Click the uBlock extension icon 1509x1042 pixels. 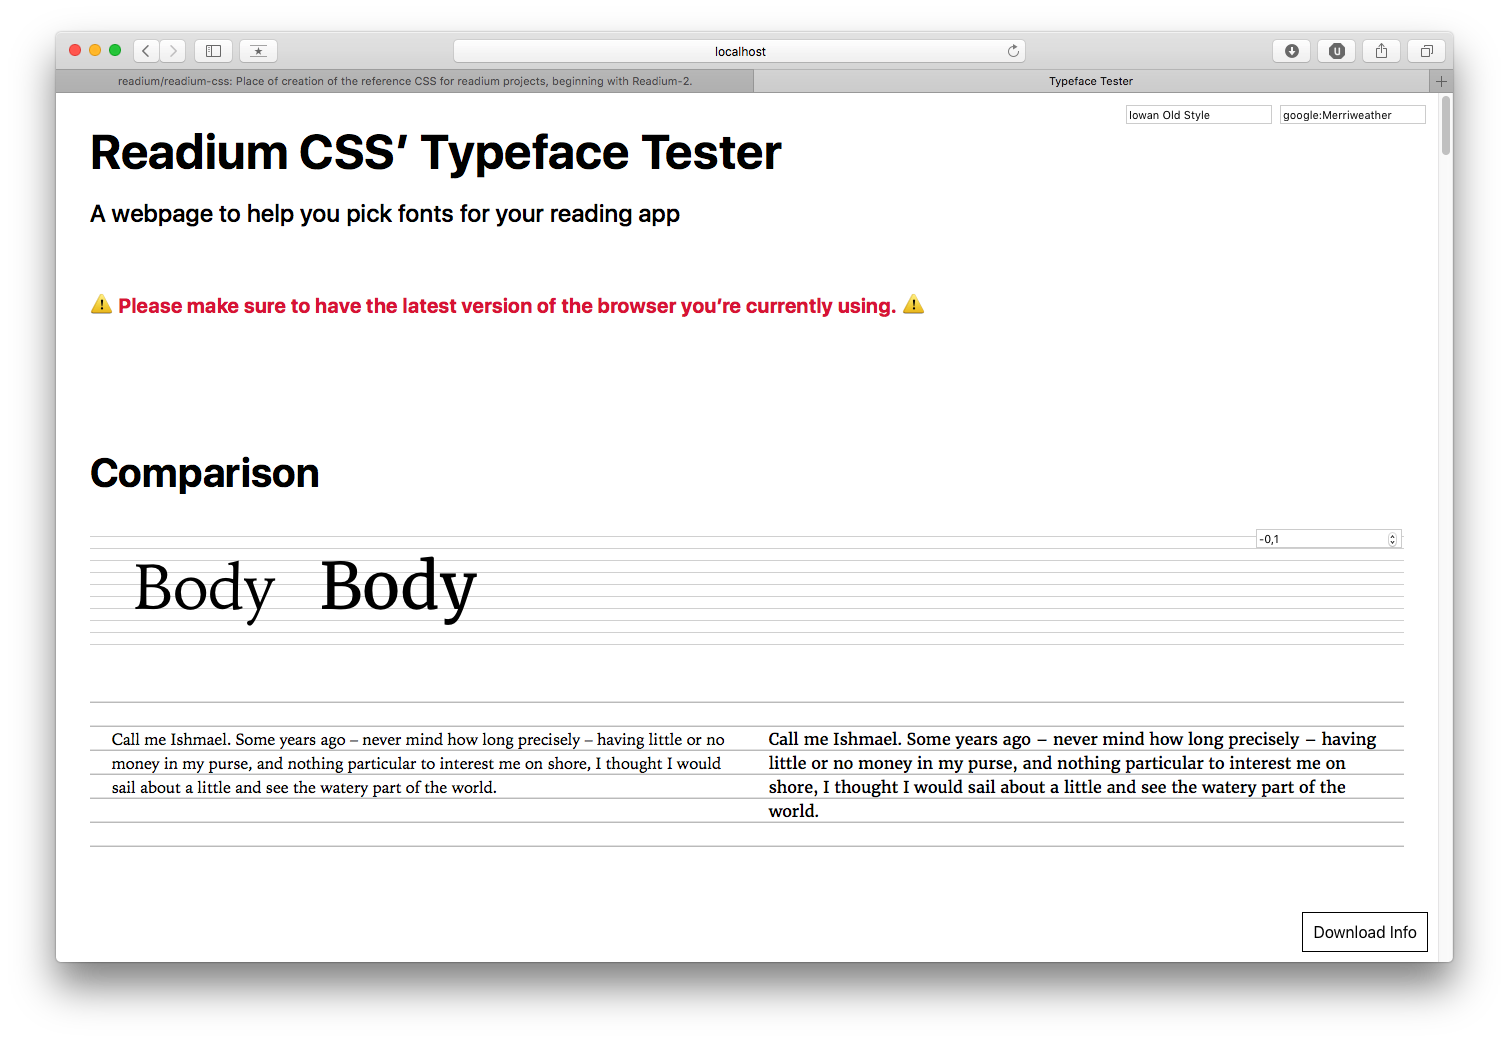tap(1336, 51)
